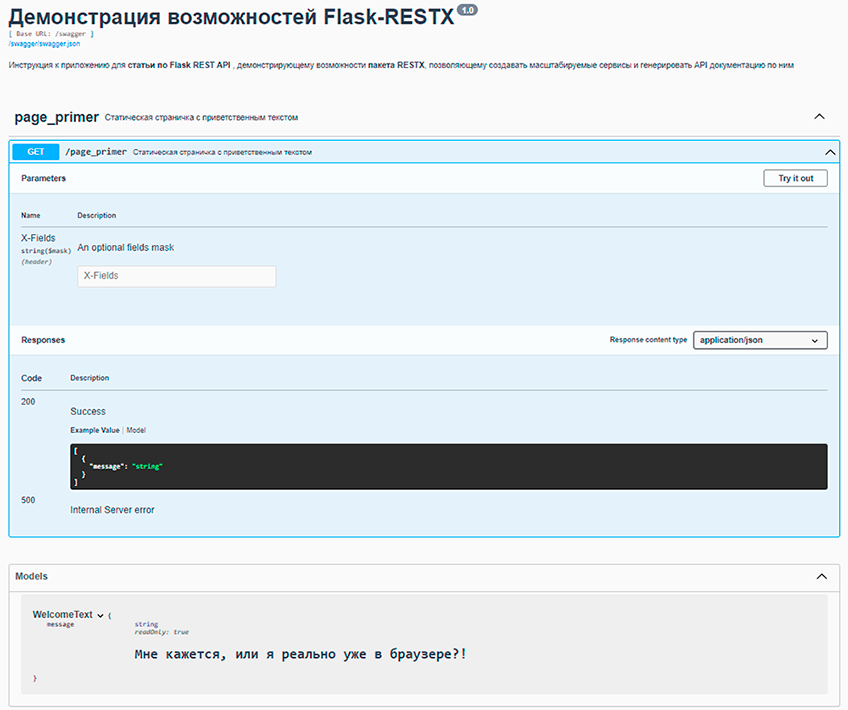
Task: Select the Example Value tab
Action: coord(94,430)
